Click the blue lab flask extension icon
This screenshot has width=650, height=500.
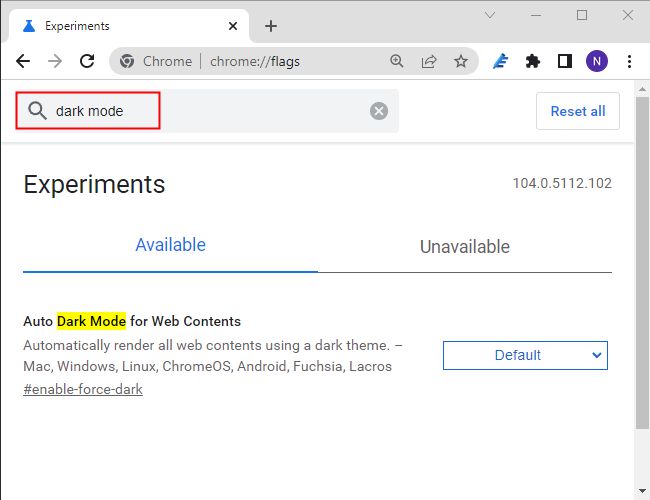pos(502,61)
